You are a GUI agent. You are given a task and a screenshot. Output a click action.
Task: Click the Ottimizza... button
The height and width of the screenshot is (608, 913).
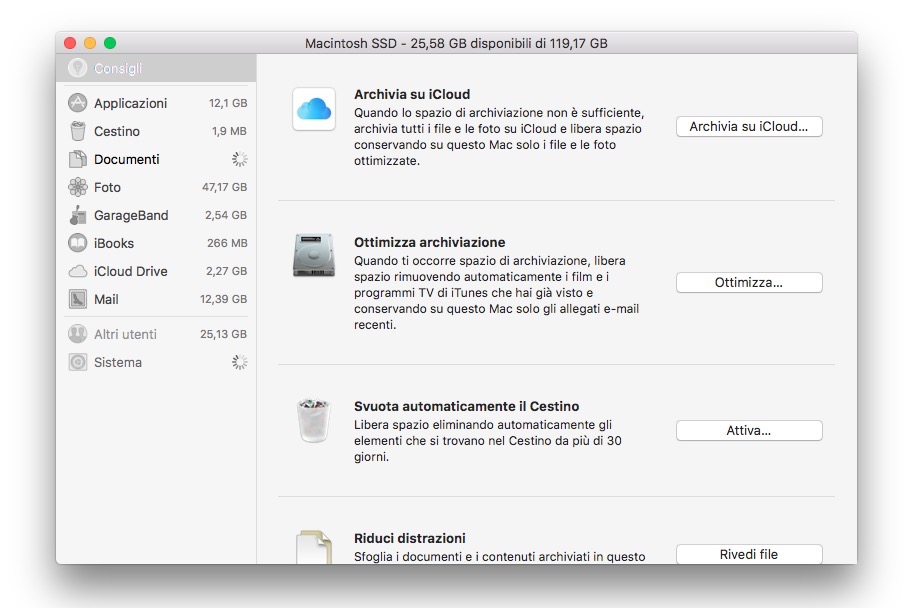tap(749, 282)
